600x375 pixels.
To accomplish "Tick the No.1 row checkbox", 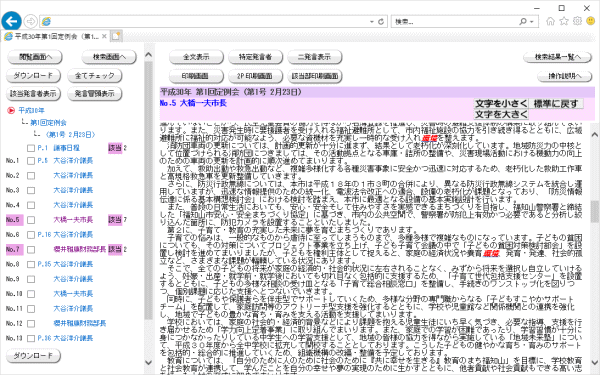I will 31,161.
